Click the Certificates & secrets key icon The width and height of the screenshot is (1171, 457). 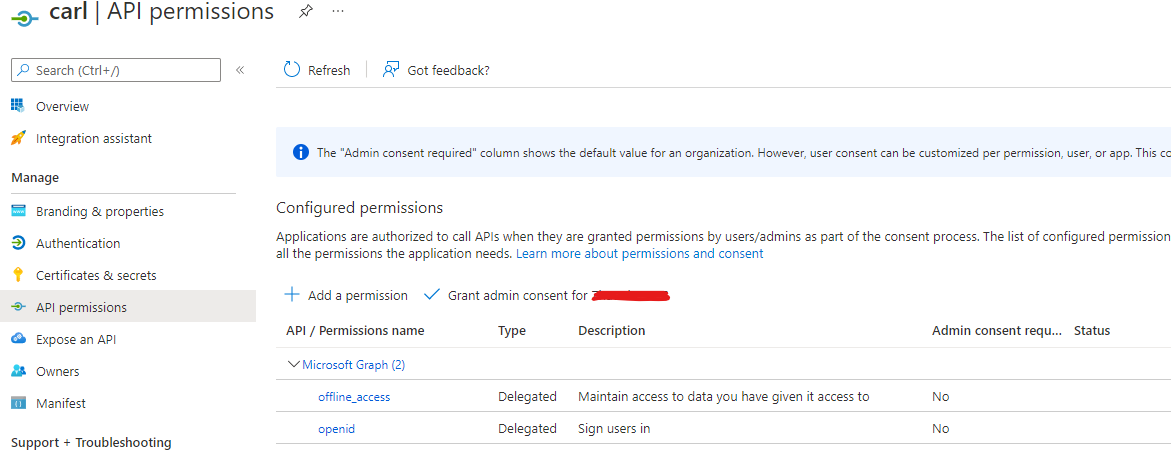point(18,275)
